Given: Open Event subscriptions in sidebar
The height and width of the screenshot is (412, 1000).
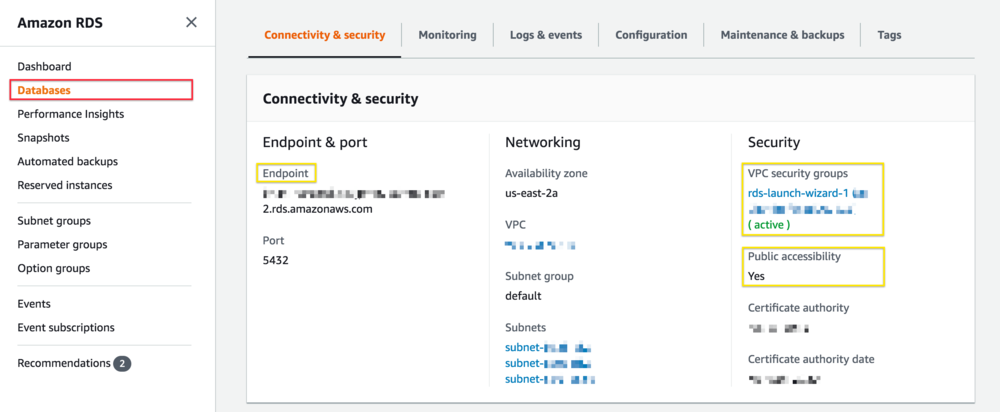Looking at the screenshot, I should 66,327.
